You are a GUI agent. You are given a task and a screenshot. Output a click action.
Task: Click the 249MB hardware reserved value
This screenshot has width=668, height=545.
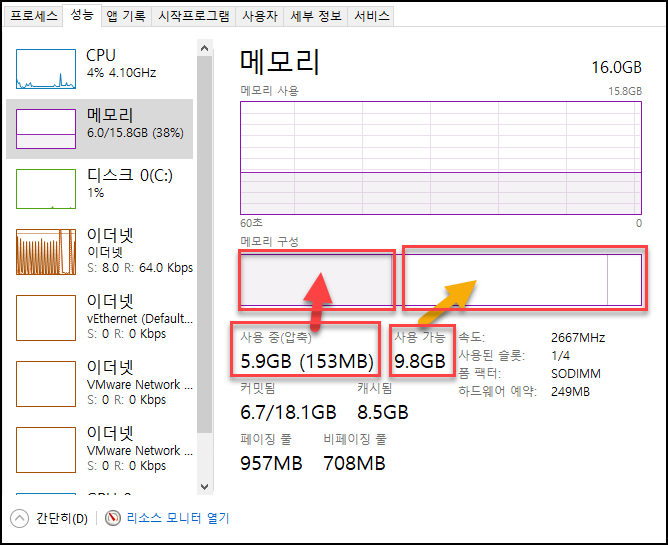(x=570, y=392)
